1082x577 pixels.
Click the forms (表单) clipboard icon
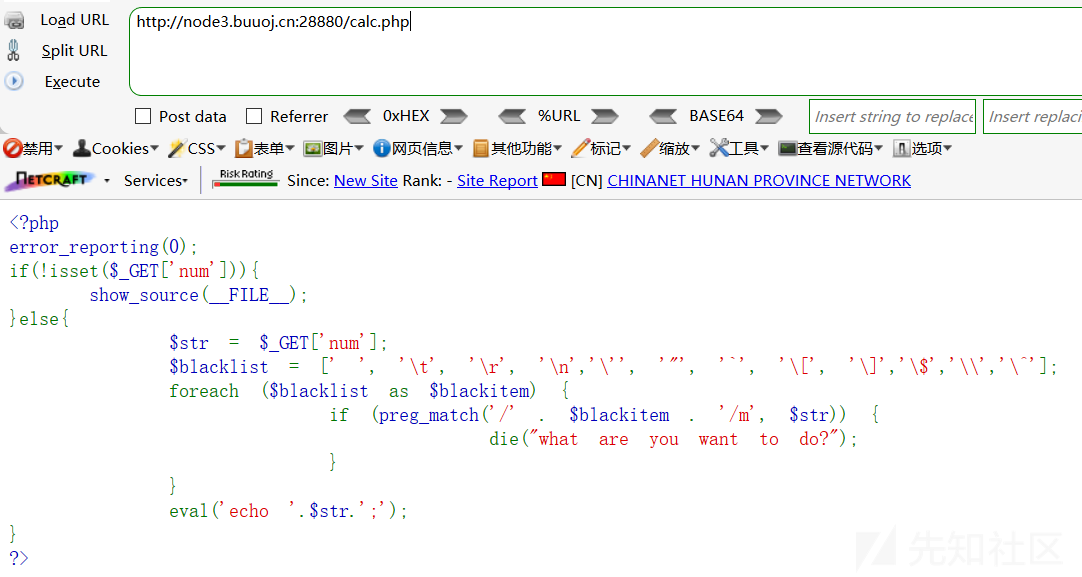point(244,148)
